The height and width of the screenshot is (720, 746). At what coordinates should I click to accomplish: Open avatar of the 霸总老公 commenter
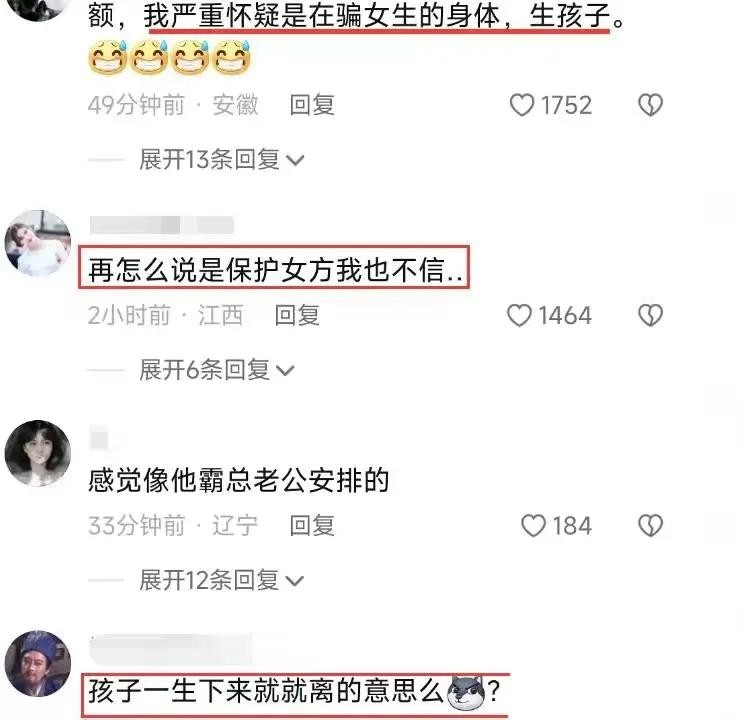(x=38, y=453)
